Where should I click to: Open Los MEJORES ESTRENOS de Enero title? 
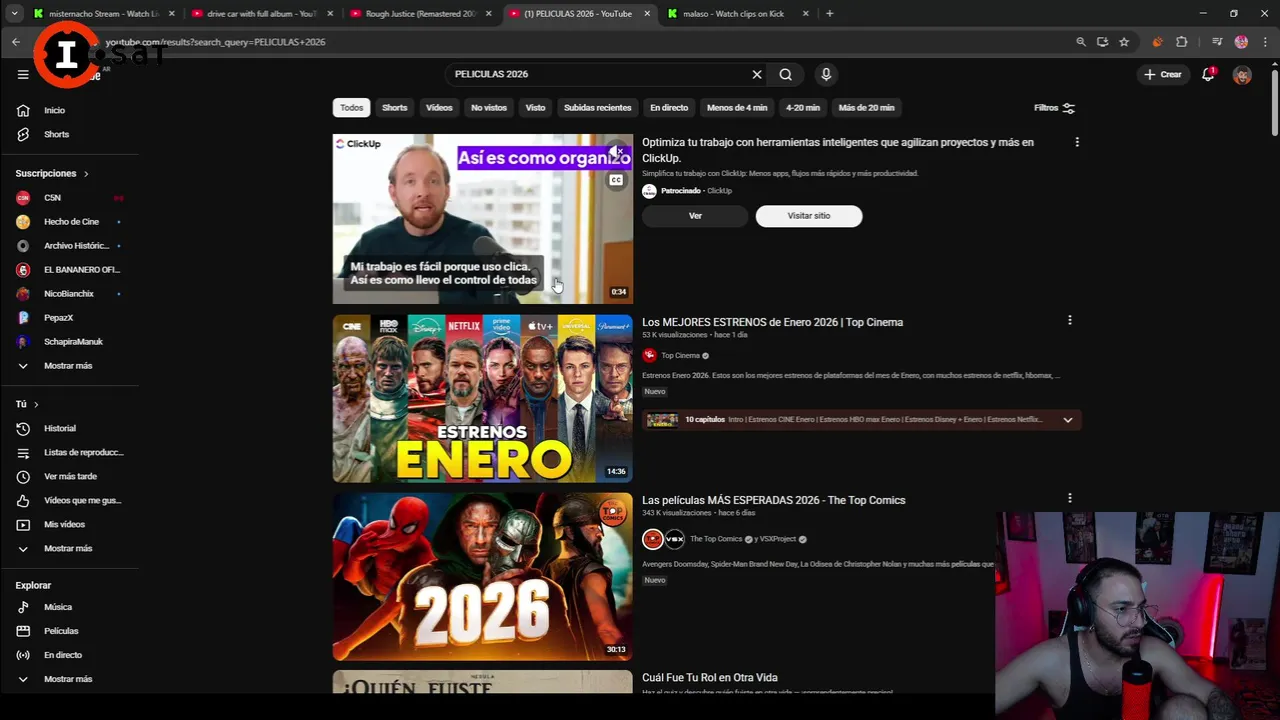click(772, 322)
